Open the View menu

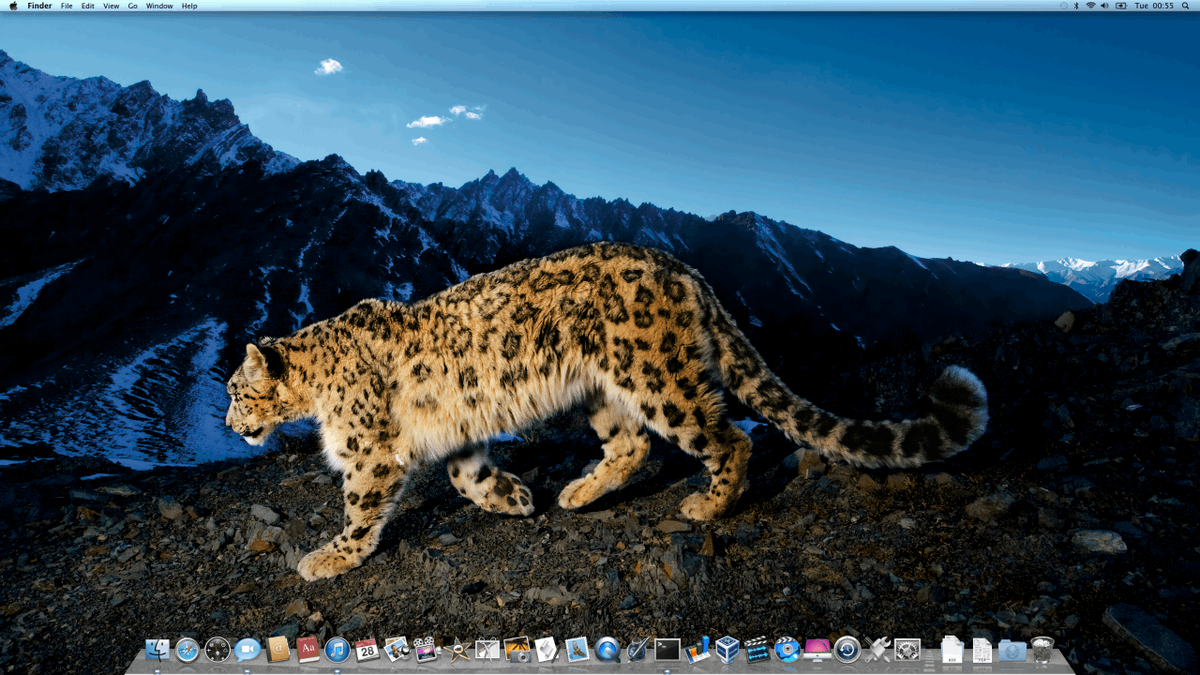[111, 6]
